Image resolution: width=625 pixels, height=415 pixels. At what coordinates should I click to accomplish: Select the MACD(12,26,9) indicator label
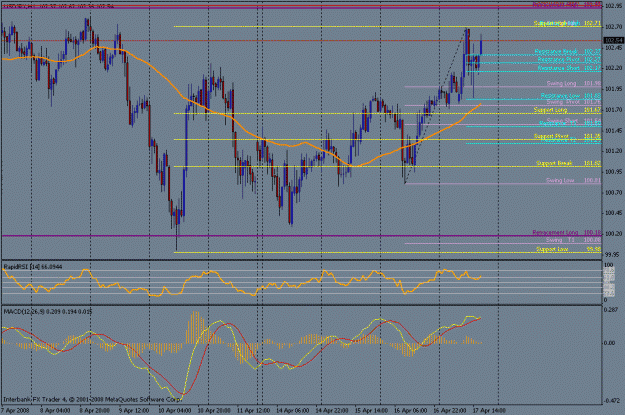pos(47,311)
